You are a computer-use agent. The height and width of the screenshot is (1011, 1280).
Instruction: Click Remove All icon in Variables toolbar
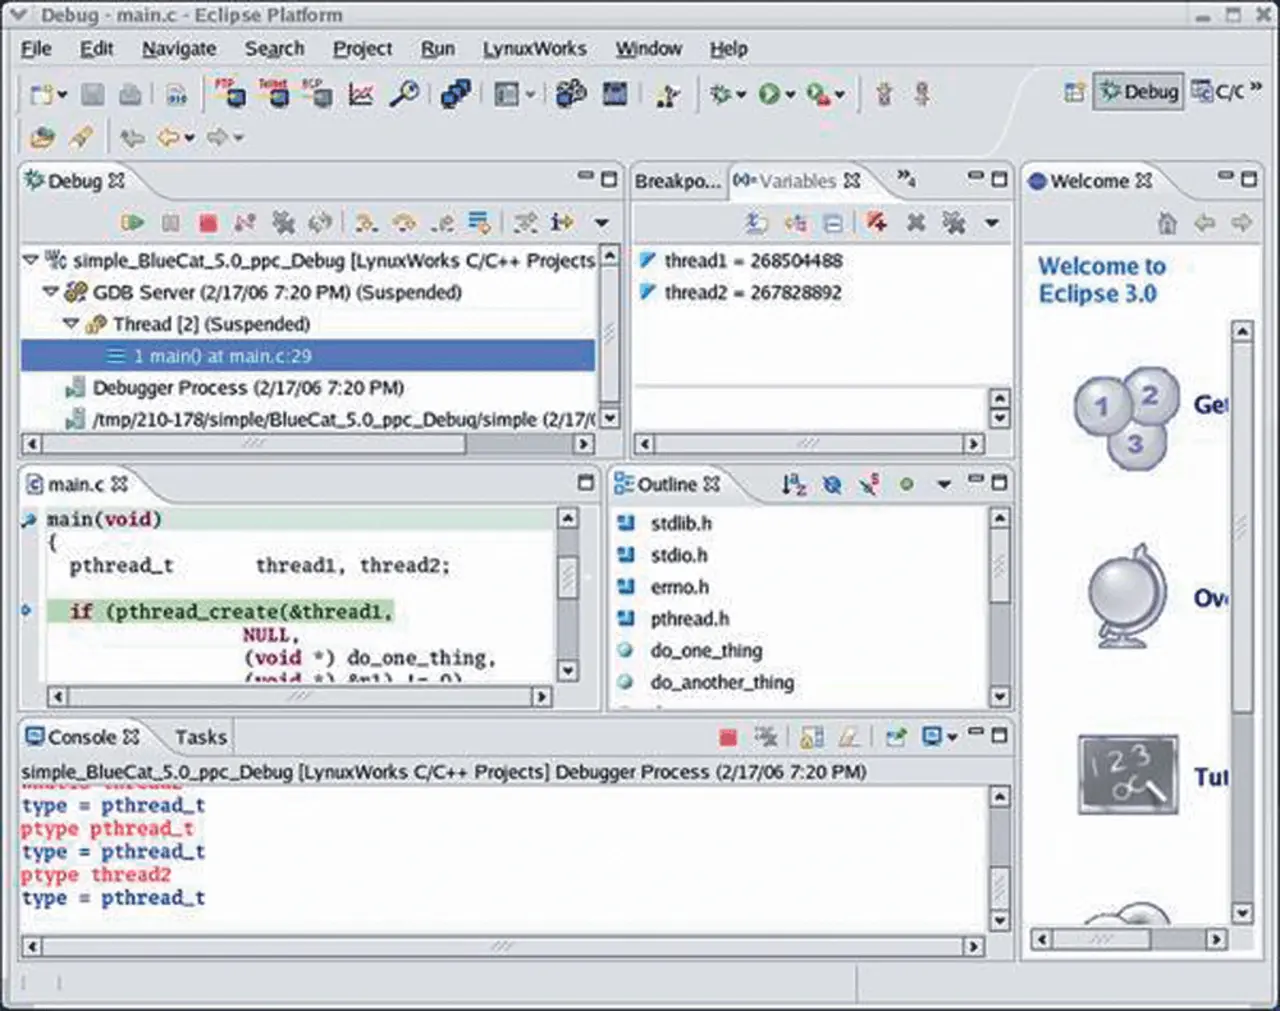click(953, 222)
